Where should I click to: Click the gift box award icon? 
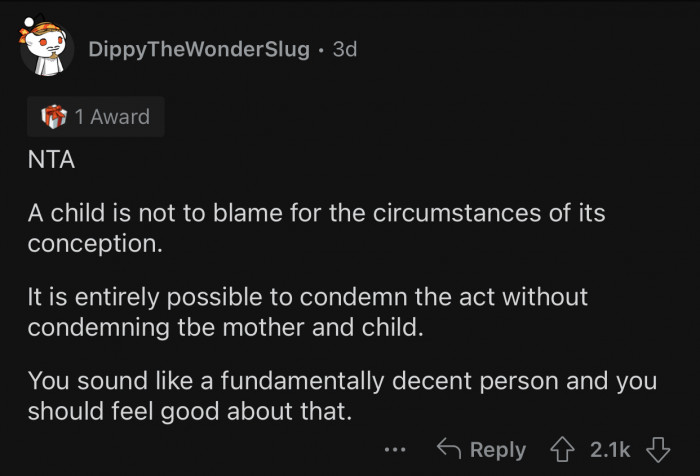53,117
